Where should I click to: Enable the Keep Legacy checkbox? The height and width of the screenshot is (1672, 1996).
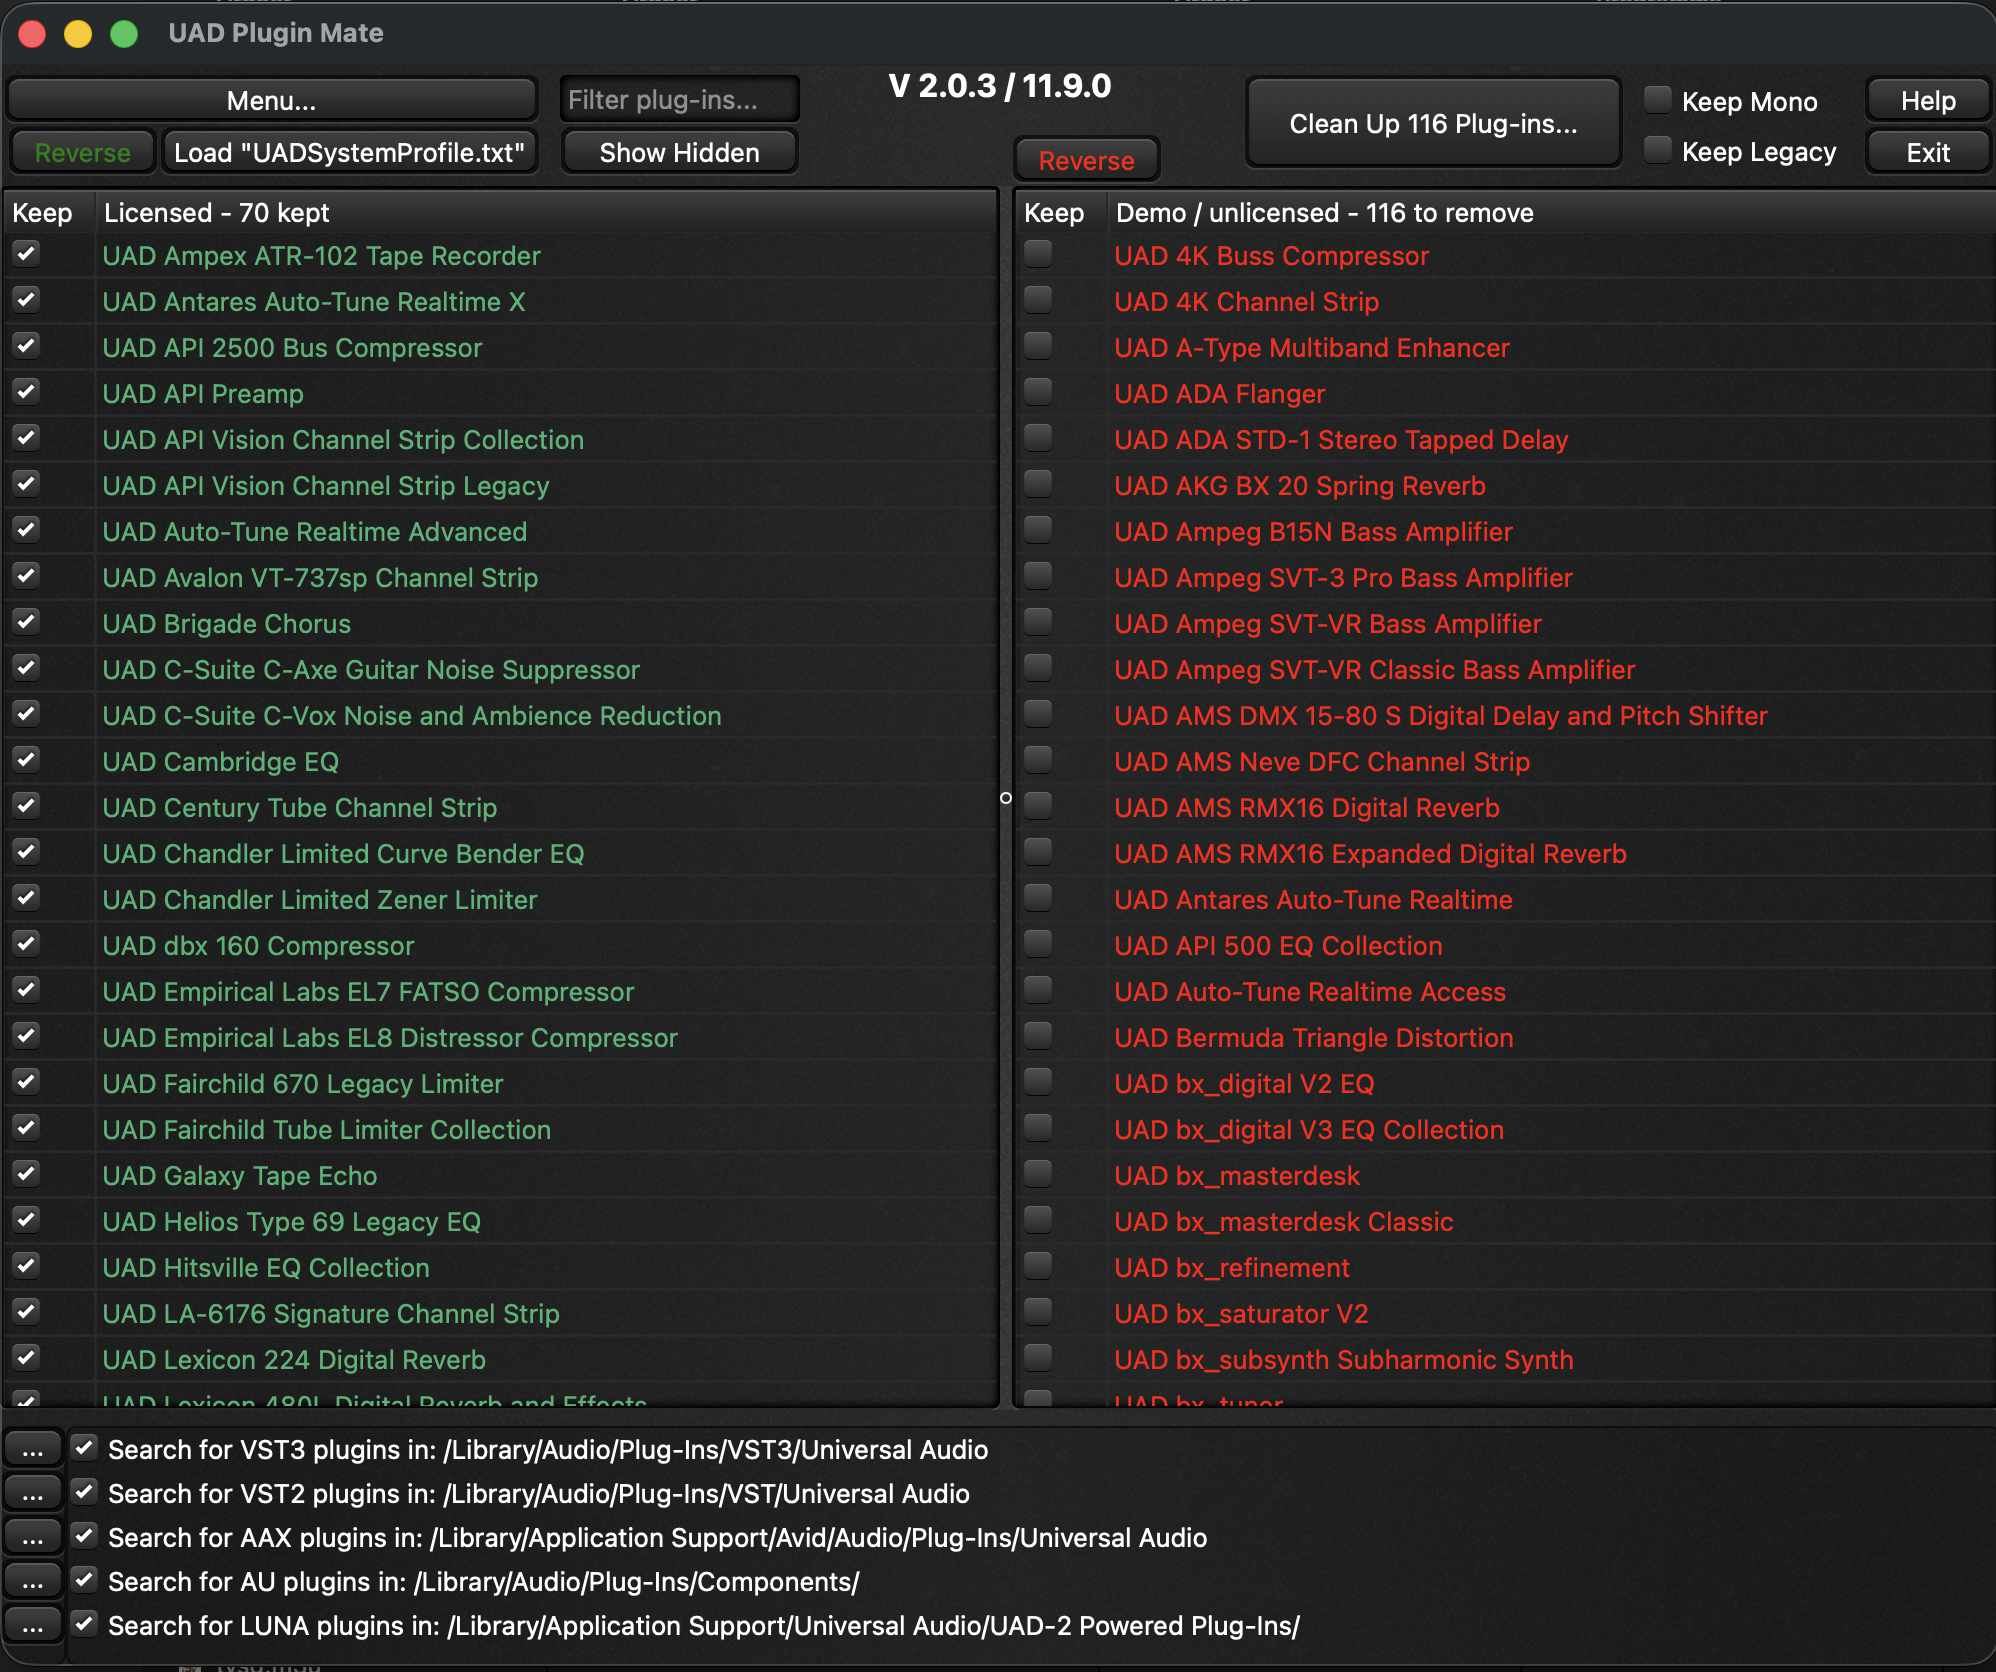[1658, 150]
